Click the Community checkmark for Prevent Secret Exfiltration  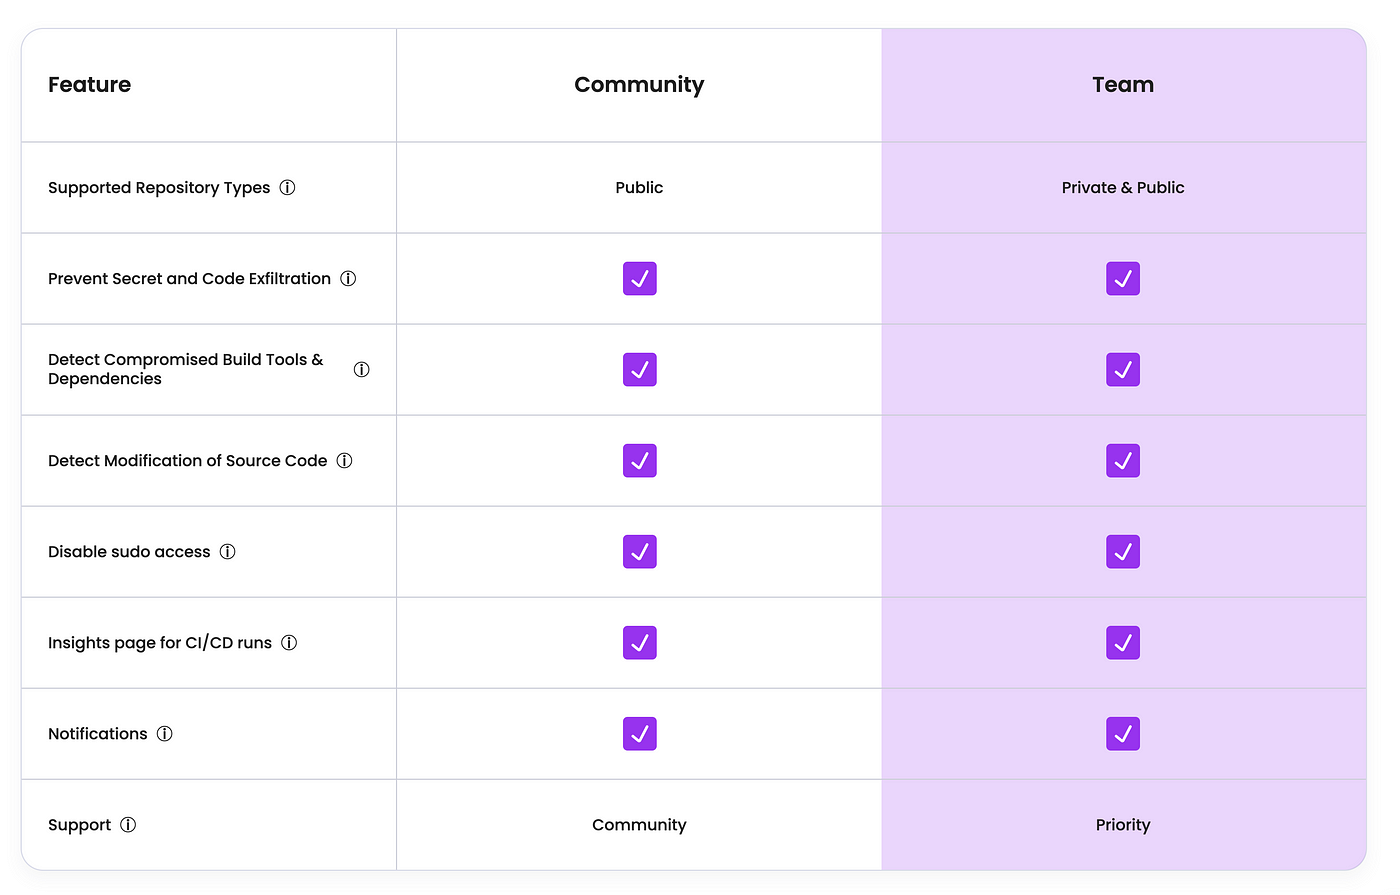pyautogui.click(x=639, y=278)
